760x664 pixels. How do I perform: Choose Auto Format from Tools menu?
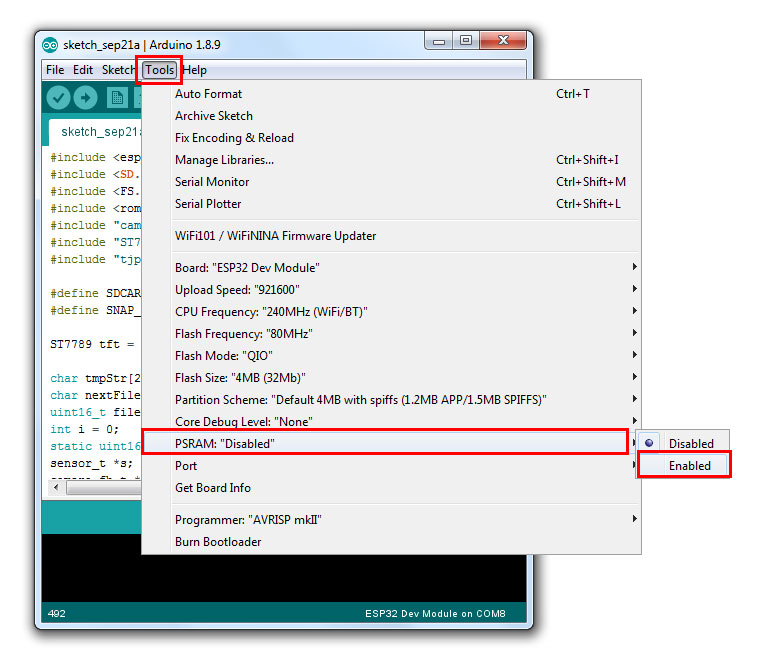point(391,94)
